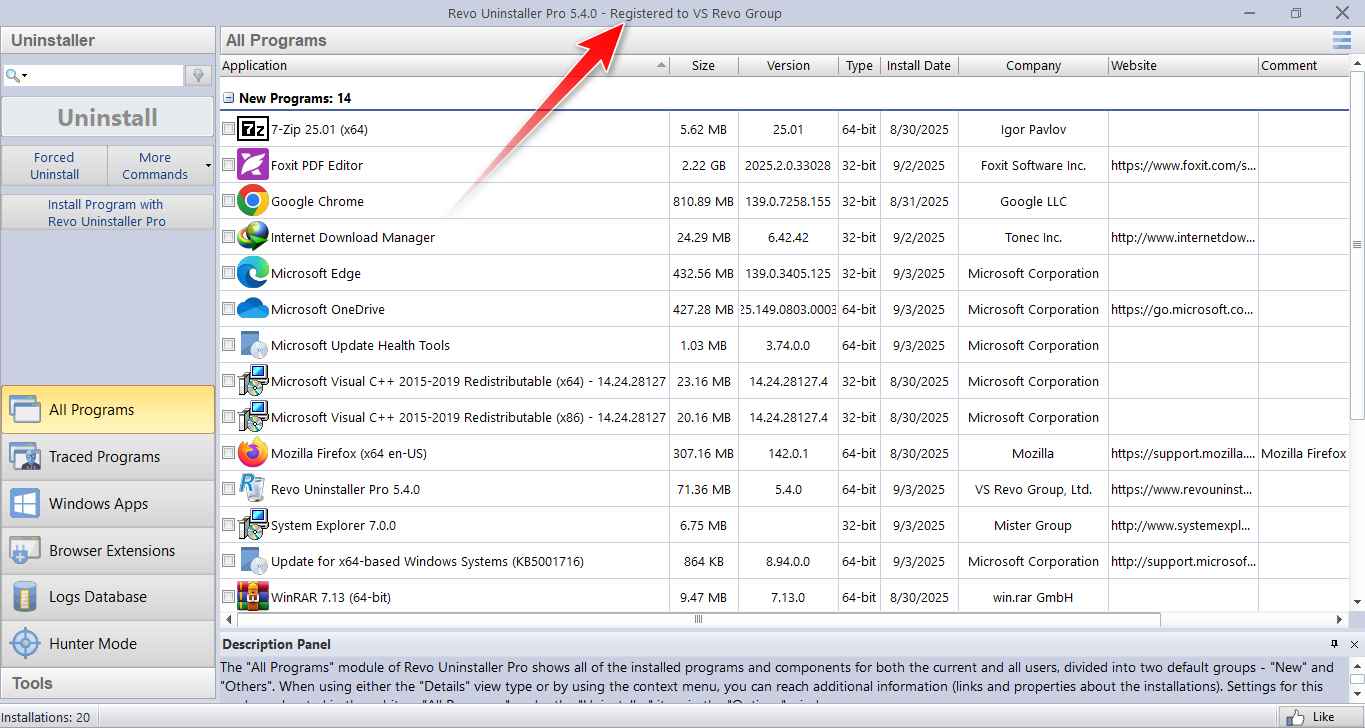Click the Visual C++ Redistributable (x64) icon
The image size is (1365, 728).
point(253,381)
